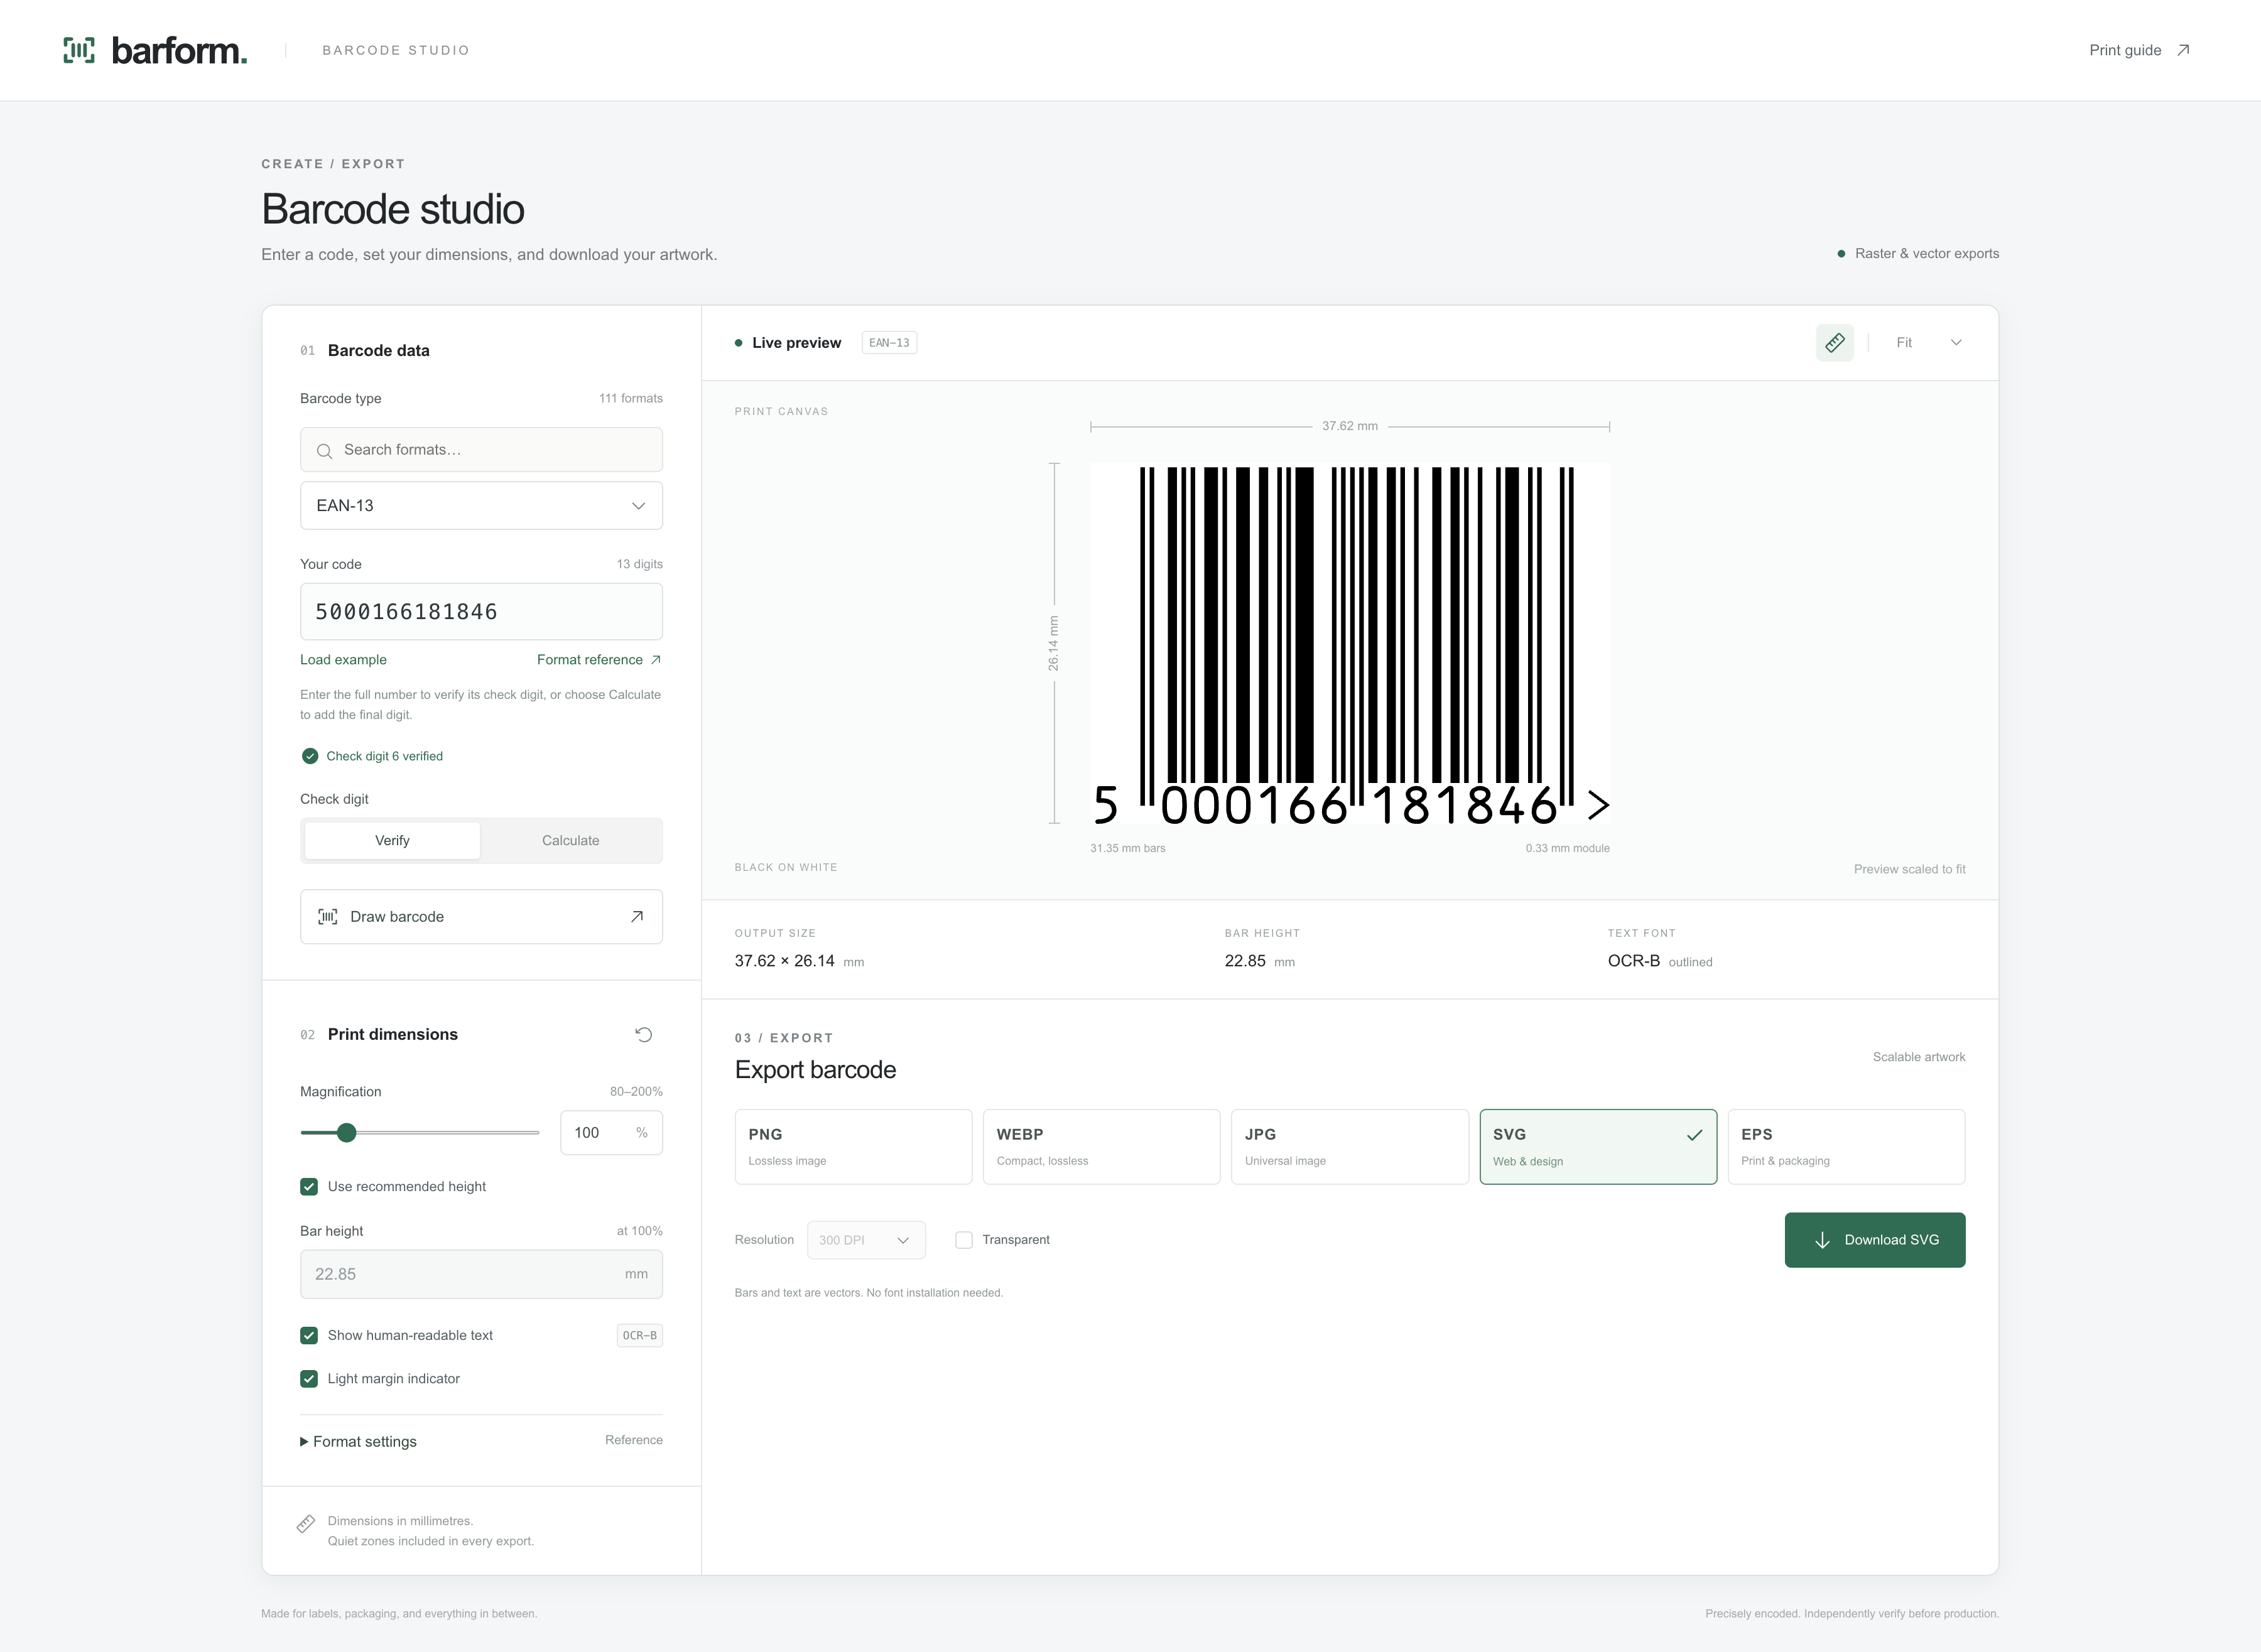Select the EPS export format
Screen dimensions: 2261x1652
point(1846,1147)
